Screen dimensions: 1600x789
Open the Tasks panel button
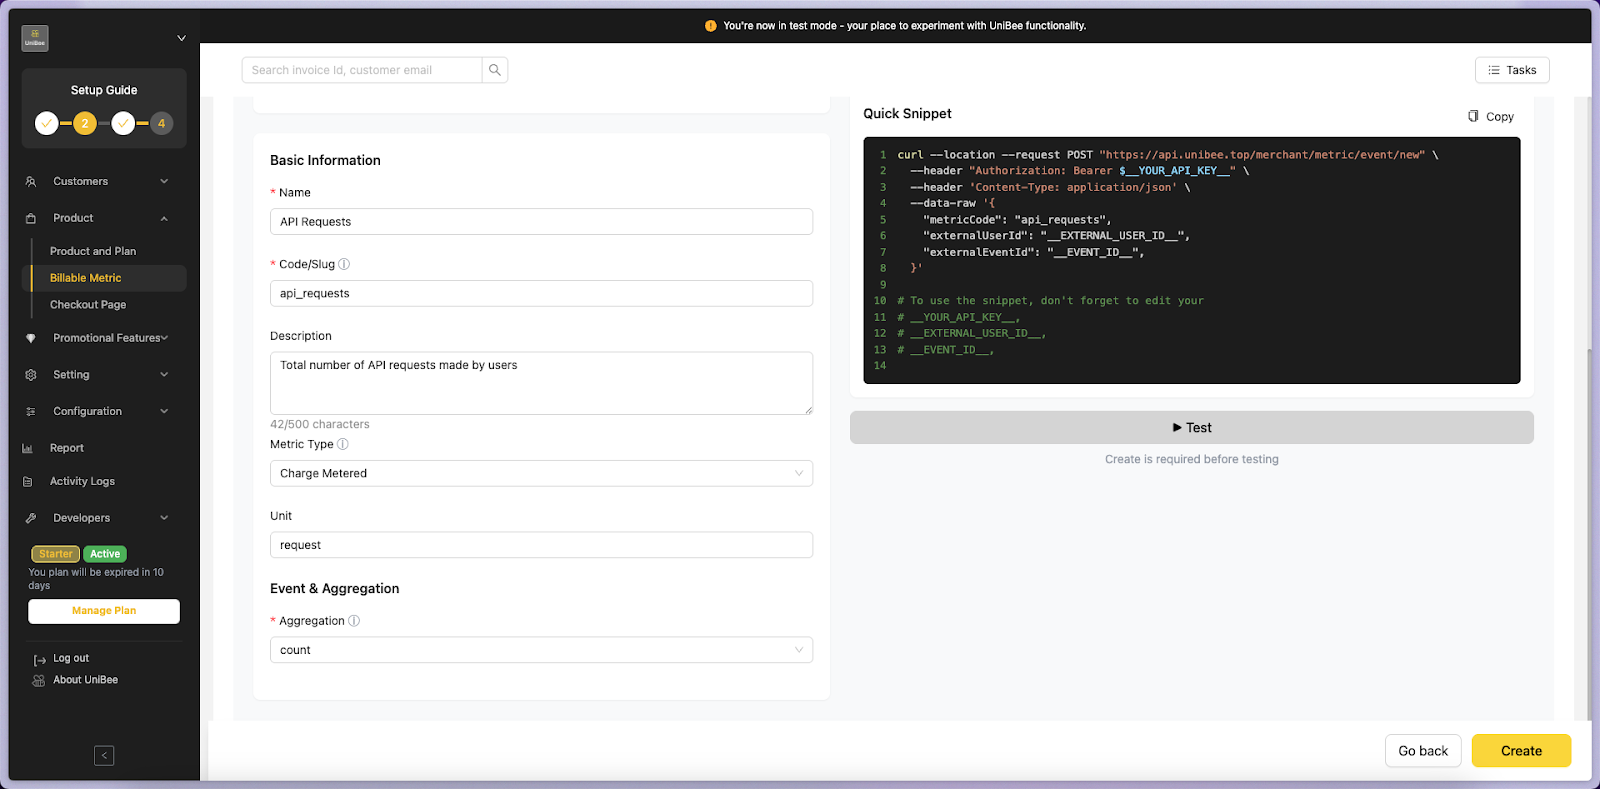(x=1511, y=70)
